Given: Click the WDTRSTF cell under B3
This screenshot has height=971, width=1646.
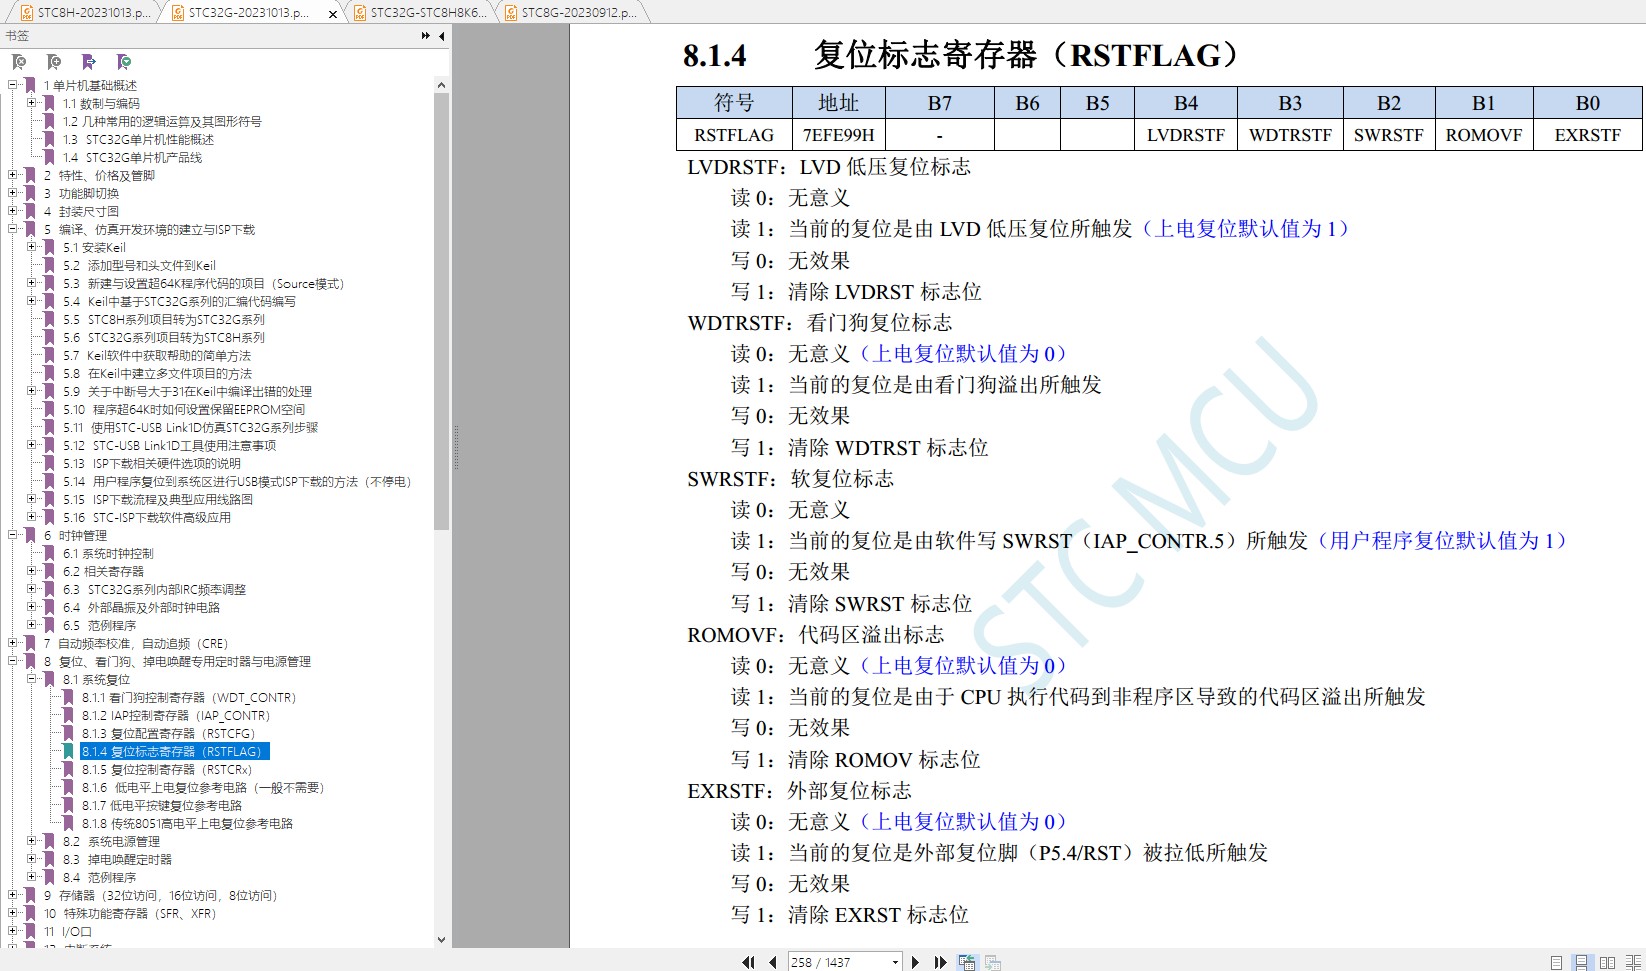Looking at the screenshot, I should pos(1290,135).
